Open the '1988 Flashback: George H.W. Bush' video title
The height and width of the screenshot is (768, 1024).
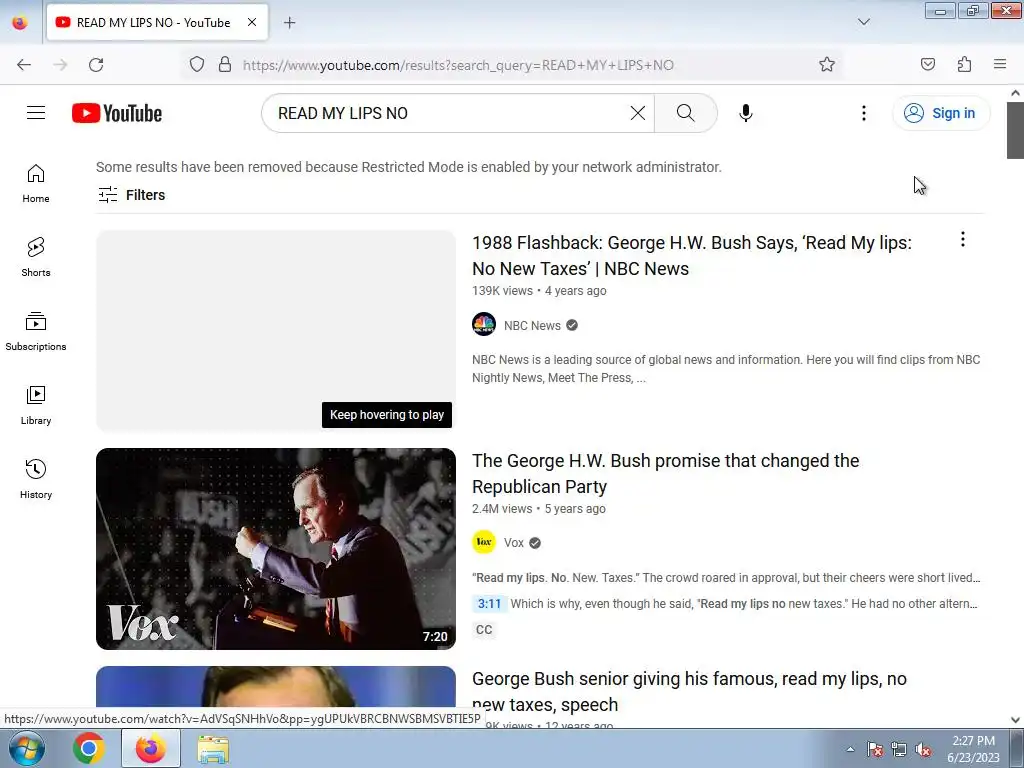click(692, 255)
